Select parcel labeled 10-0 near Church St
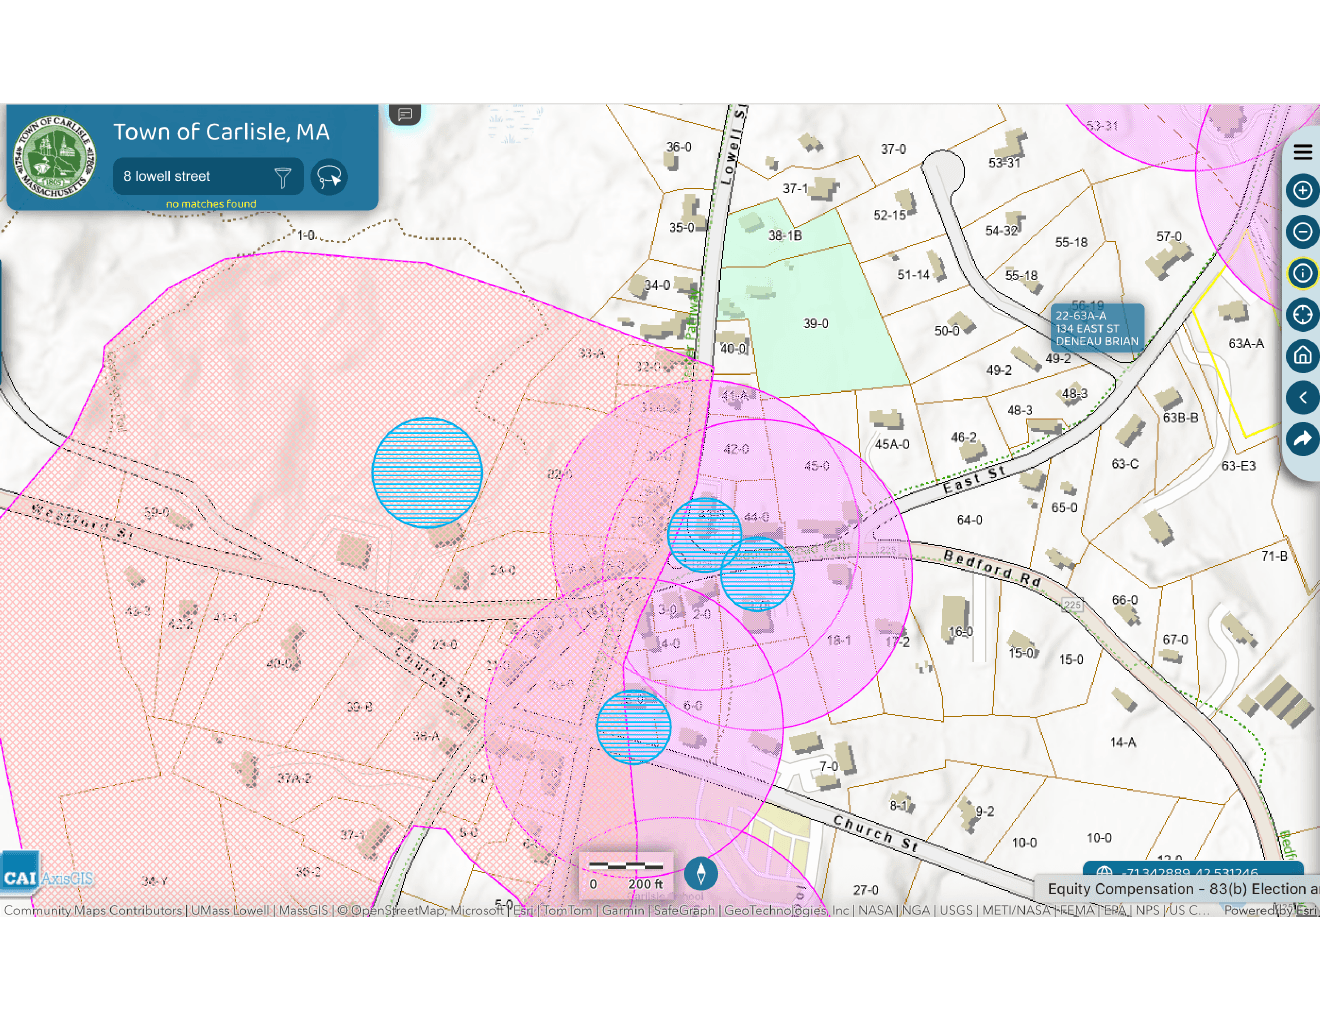1320x1020 pixels. pyautogui.click(x=1024, y=843)
